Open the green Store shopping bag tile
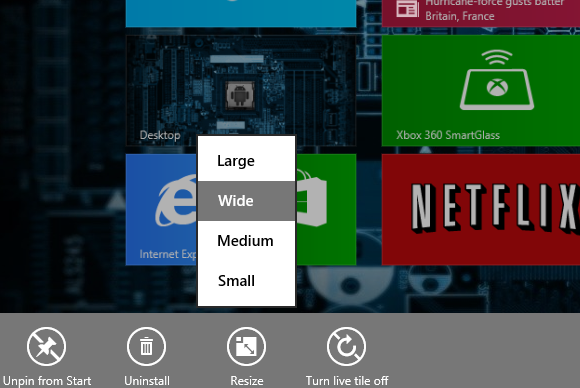This screenshot has height=388, width=580. pos(326,210)
